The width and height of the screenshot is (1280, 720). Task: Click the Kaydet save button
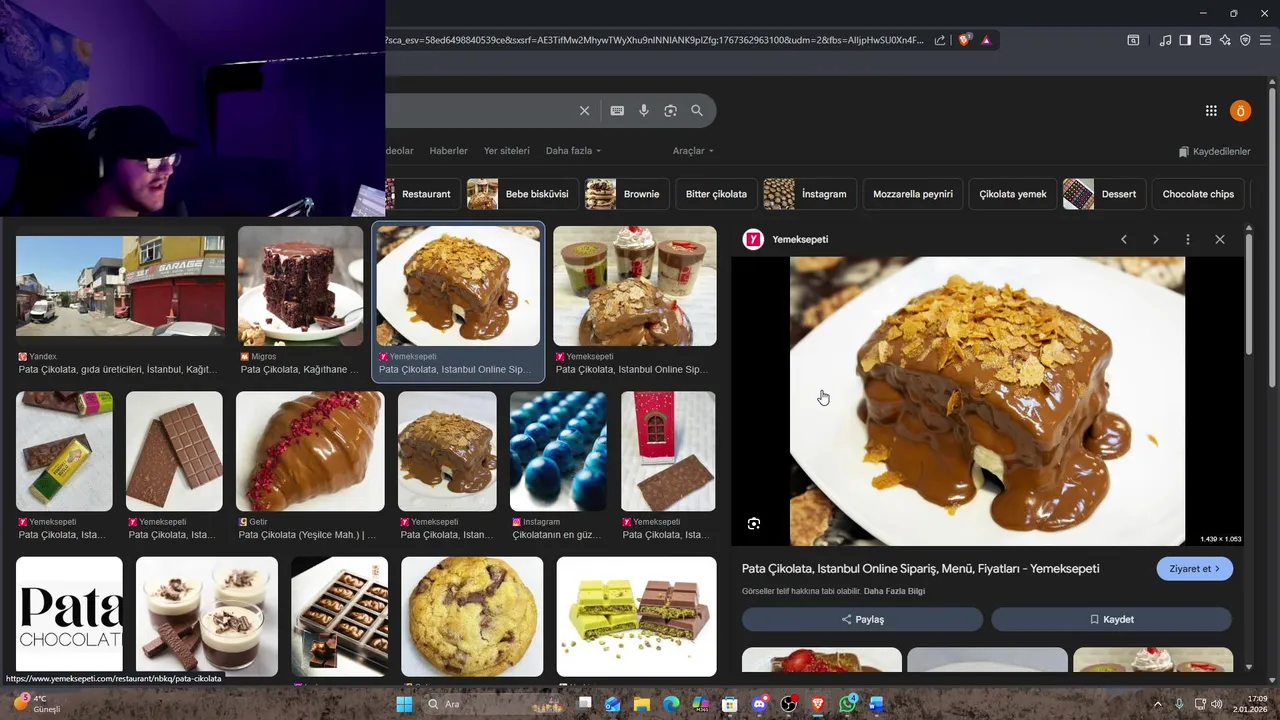point(1111,619)
